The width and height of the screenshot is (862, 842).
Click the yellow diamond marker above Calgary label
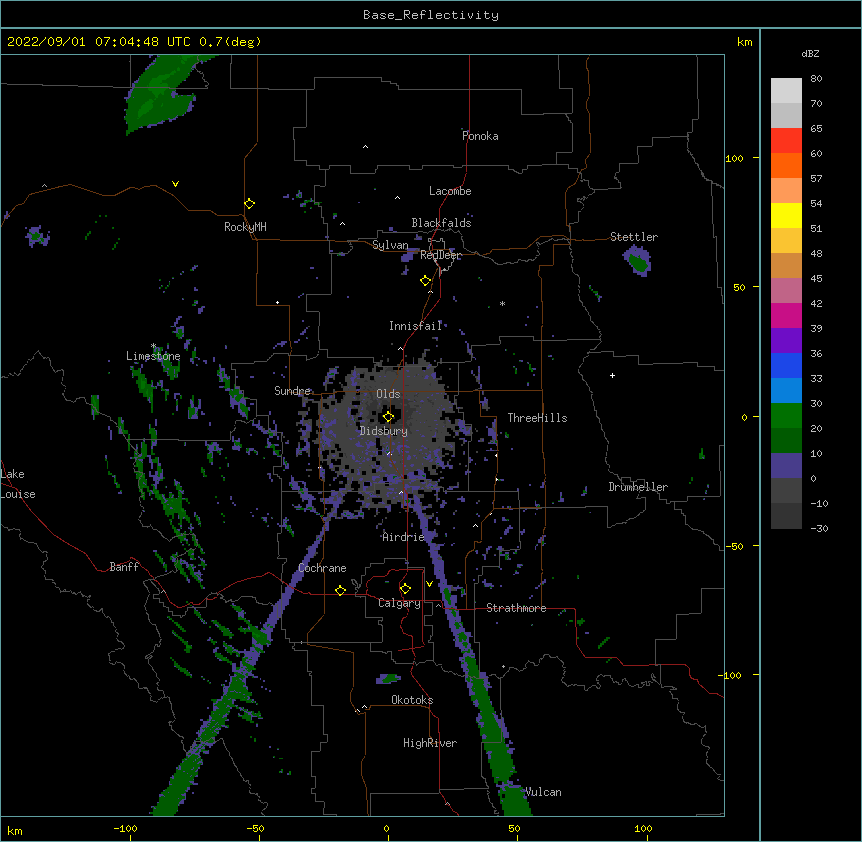[405, 589]
